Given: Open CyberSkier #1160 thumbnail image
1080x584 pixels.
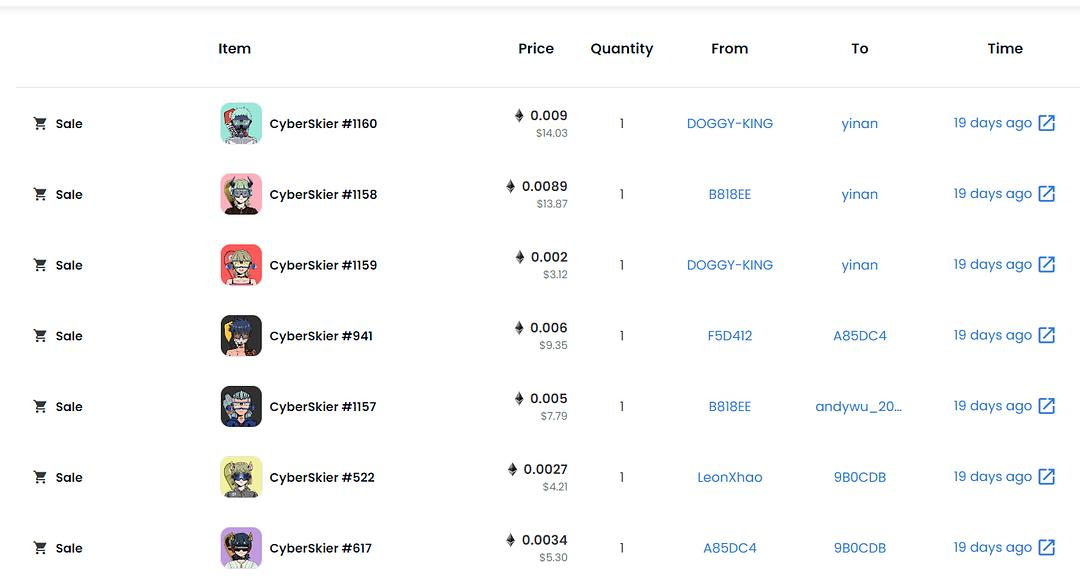Looking at the screenshot, I should coord(241,124).
